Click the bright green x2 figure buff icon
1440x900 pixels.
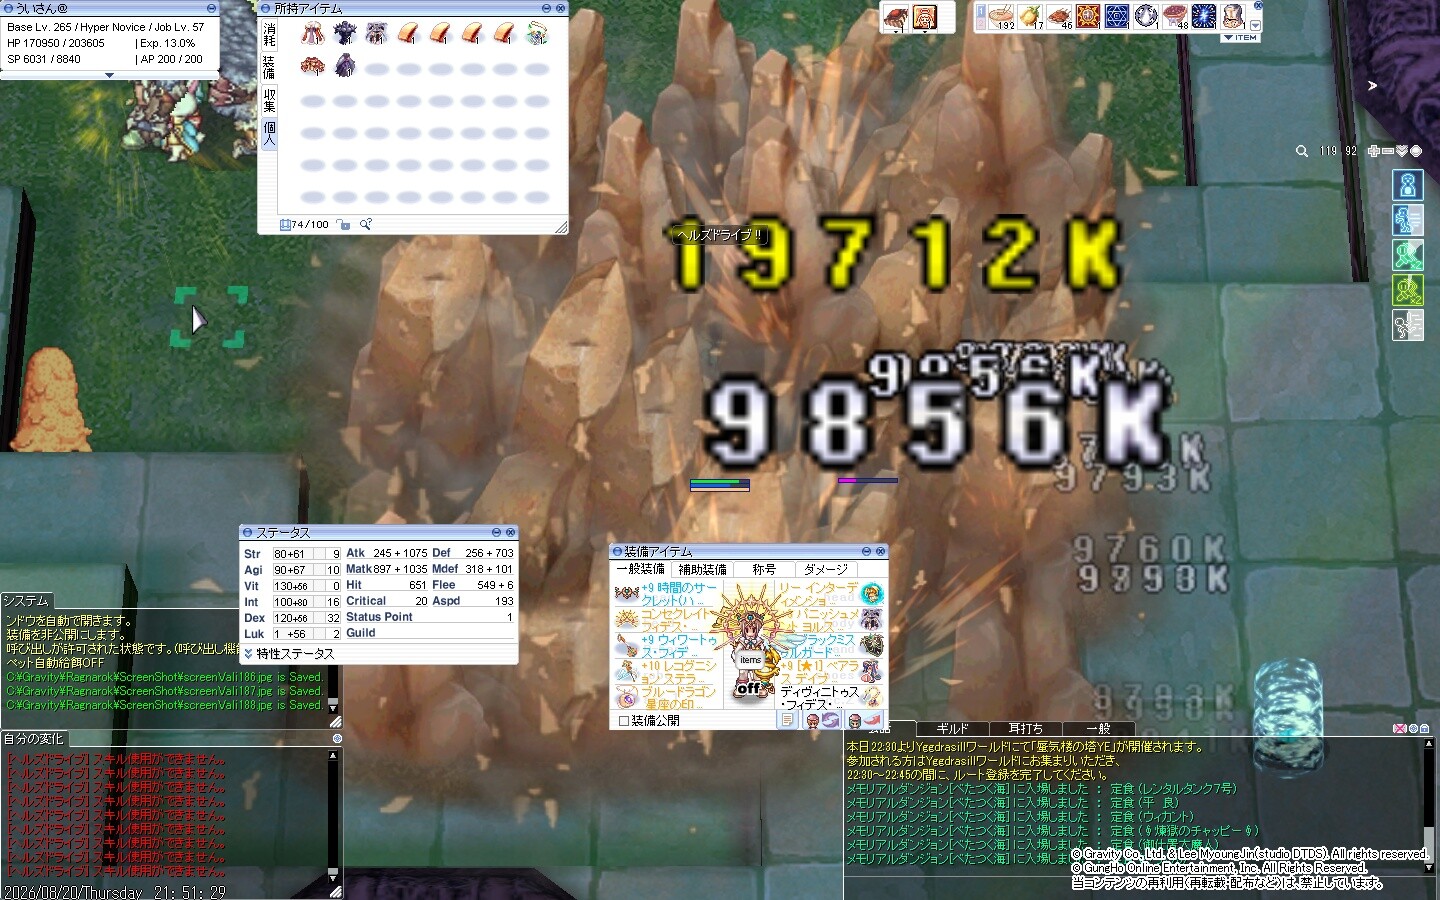point(1408,291)
